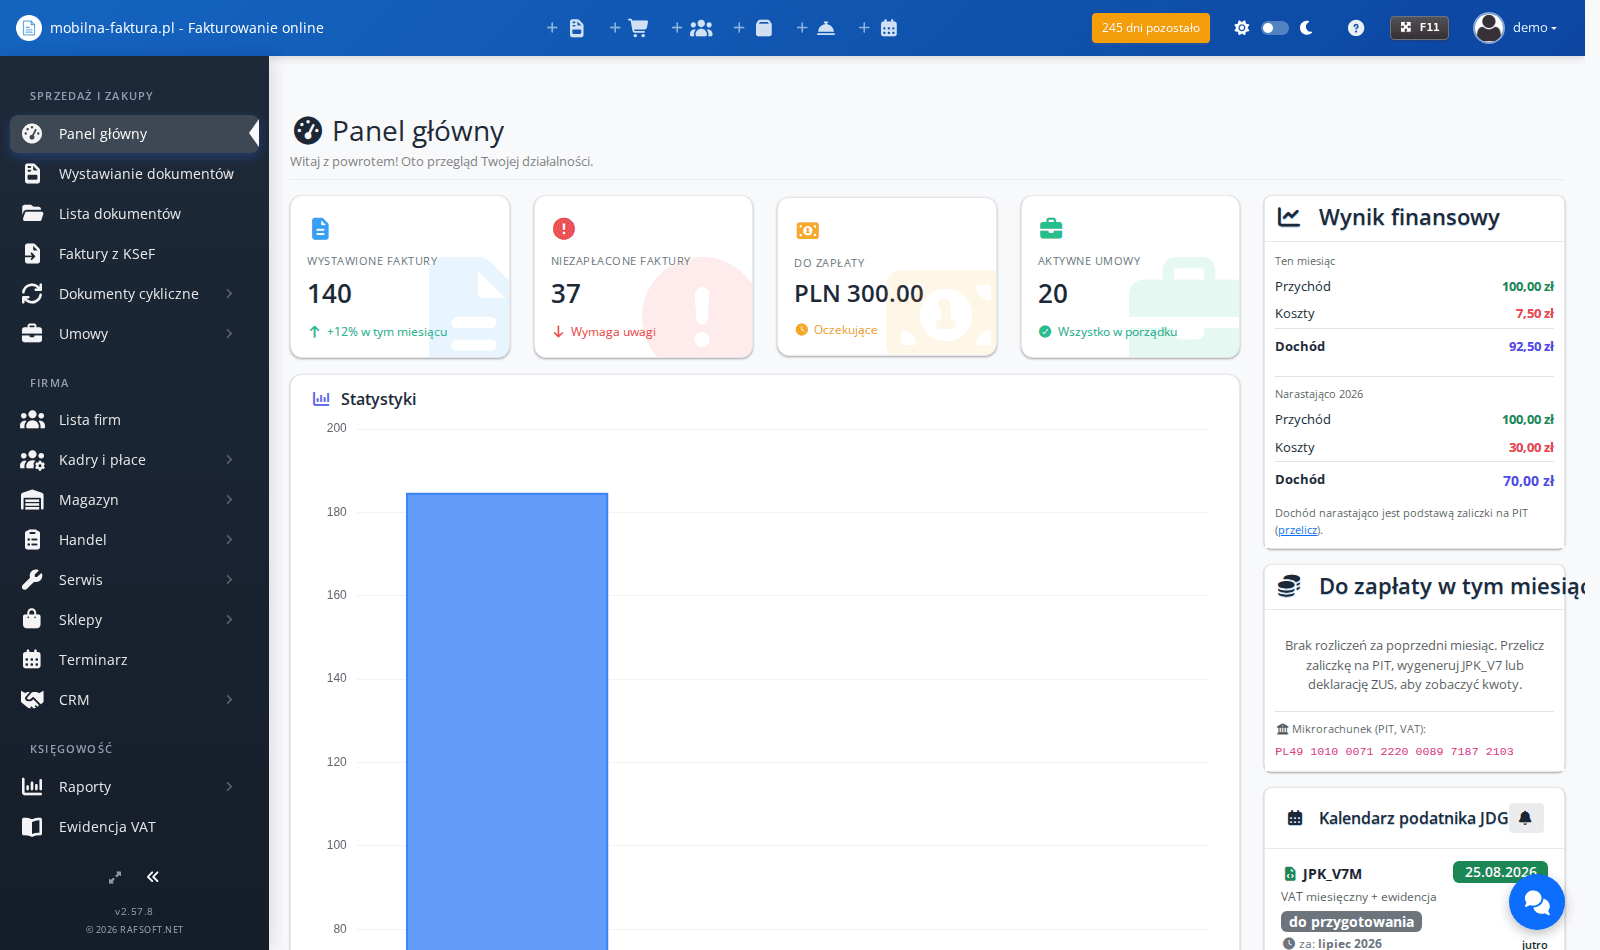Expand Raporty submenu chevron

click(x=229, y=787)
